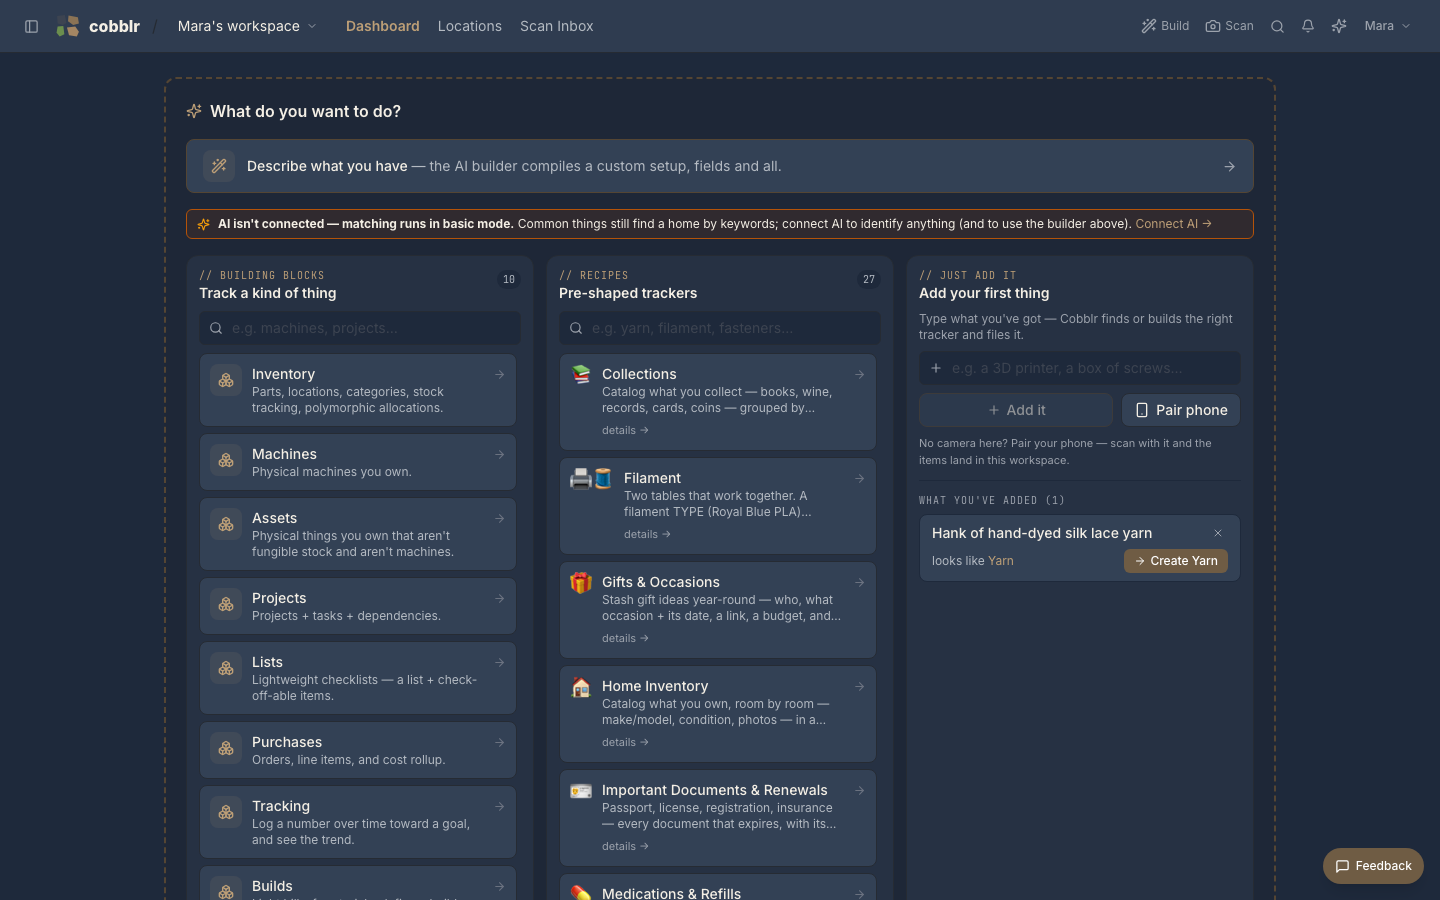Click the Hank of hand-dyed silk lace yarn text

[x=1042, y=533]
